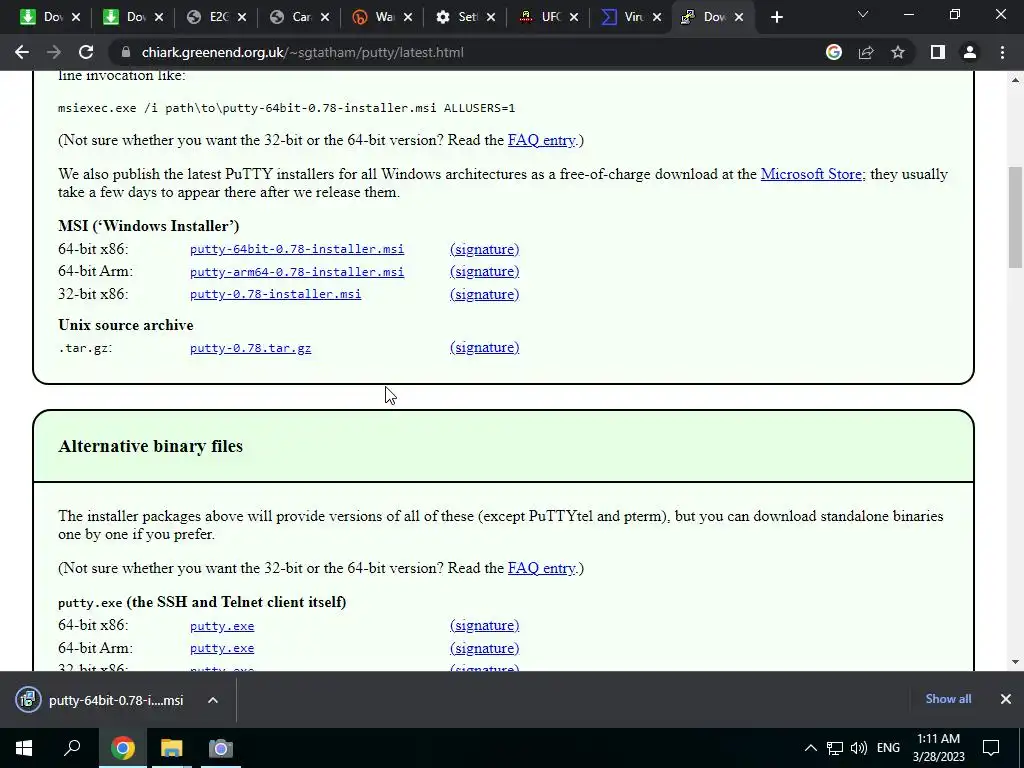This screenshot has height=768, width=1024.
Task: Open signature for 32-bit x86 MSI installer
Action: pyautogui.click(x=485, y=295)
